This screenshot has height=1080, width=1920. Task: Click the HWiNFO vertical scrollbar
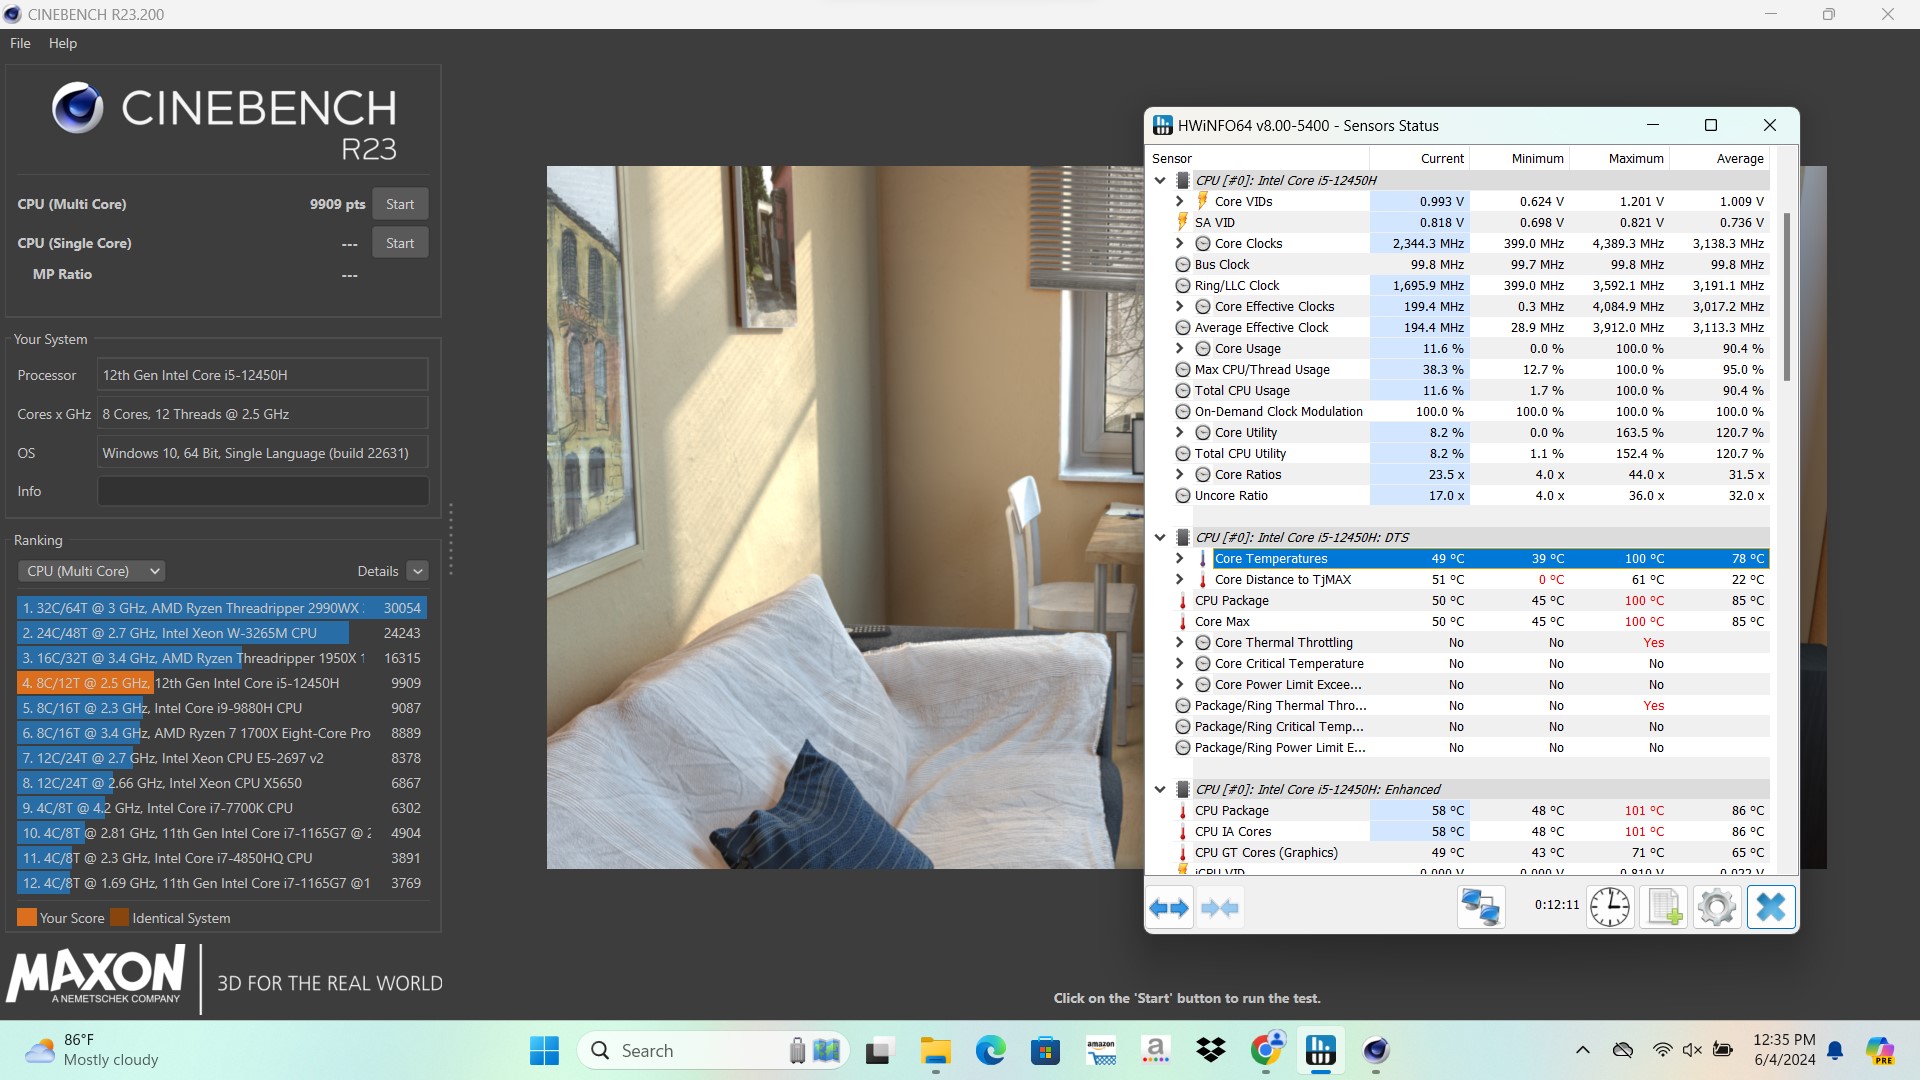(x=1787, y=295)
